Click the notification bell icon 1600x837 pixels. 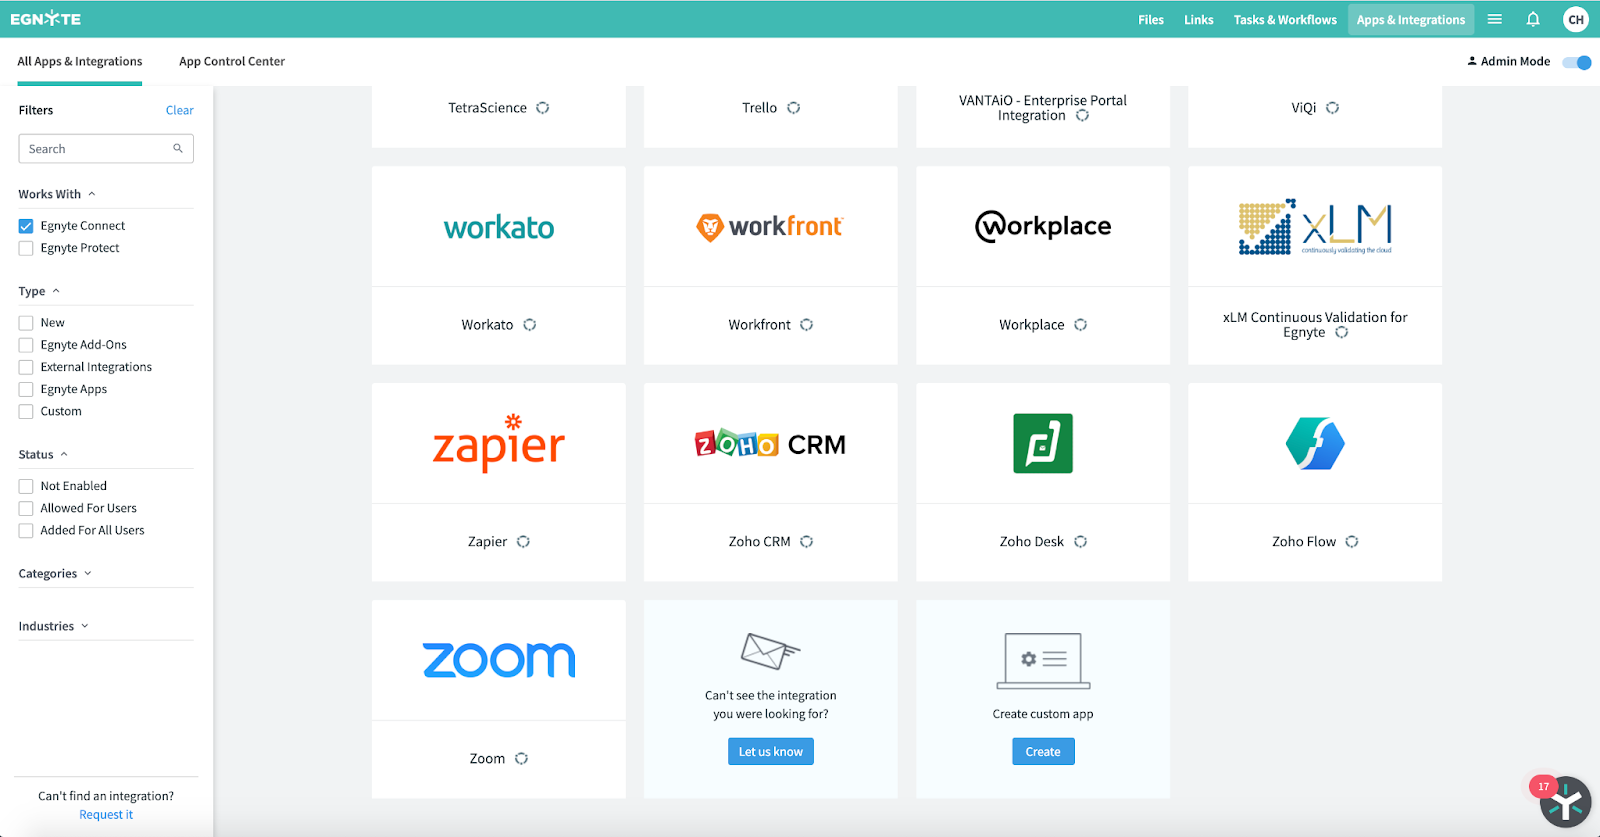[1532, 19]
